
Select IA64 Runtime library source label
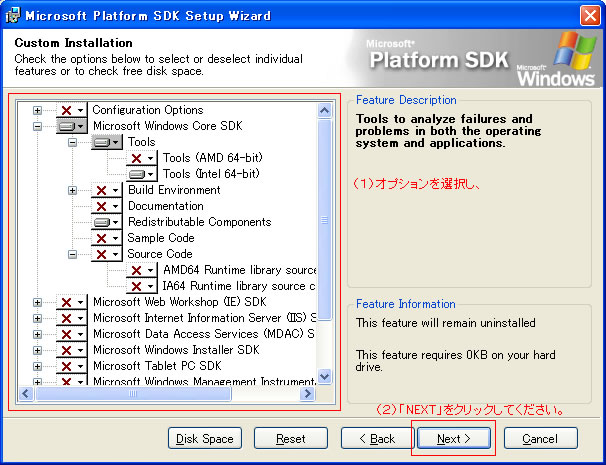[x=239, y=286]
